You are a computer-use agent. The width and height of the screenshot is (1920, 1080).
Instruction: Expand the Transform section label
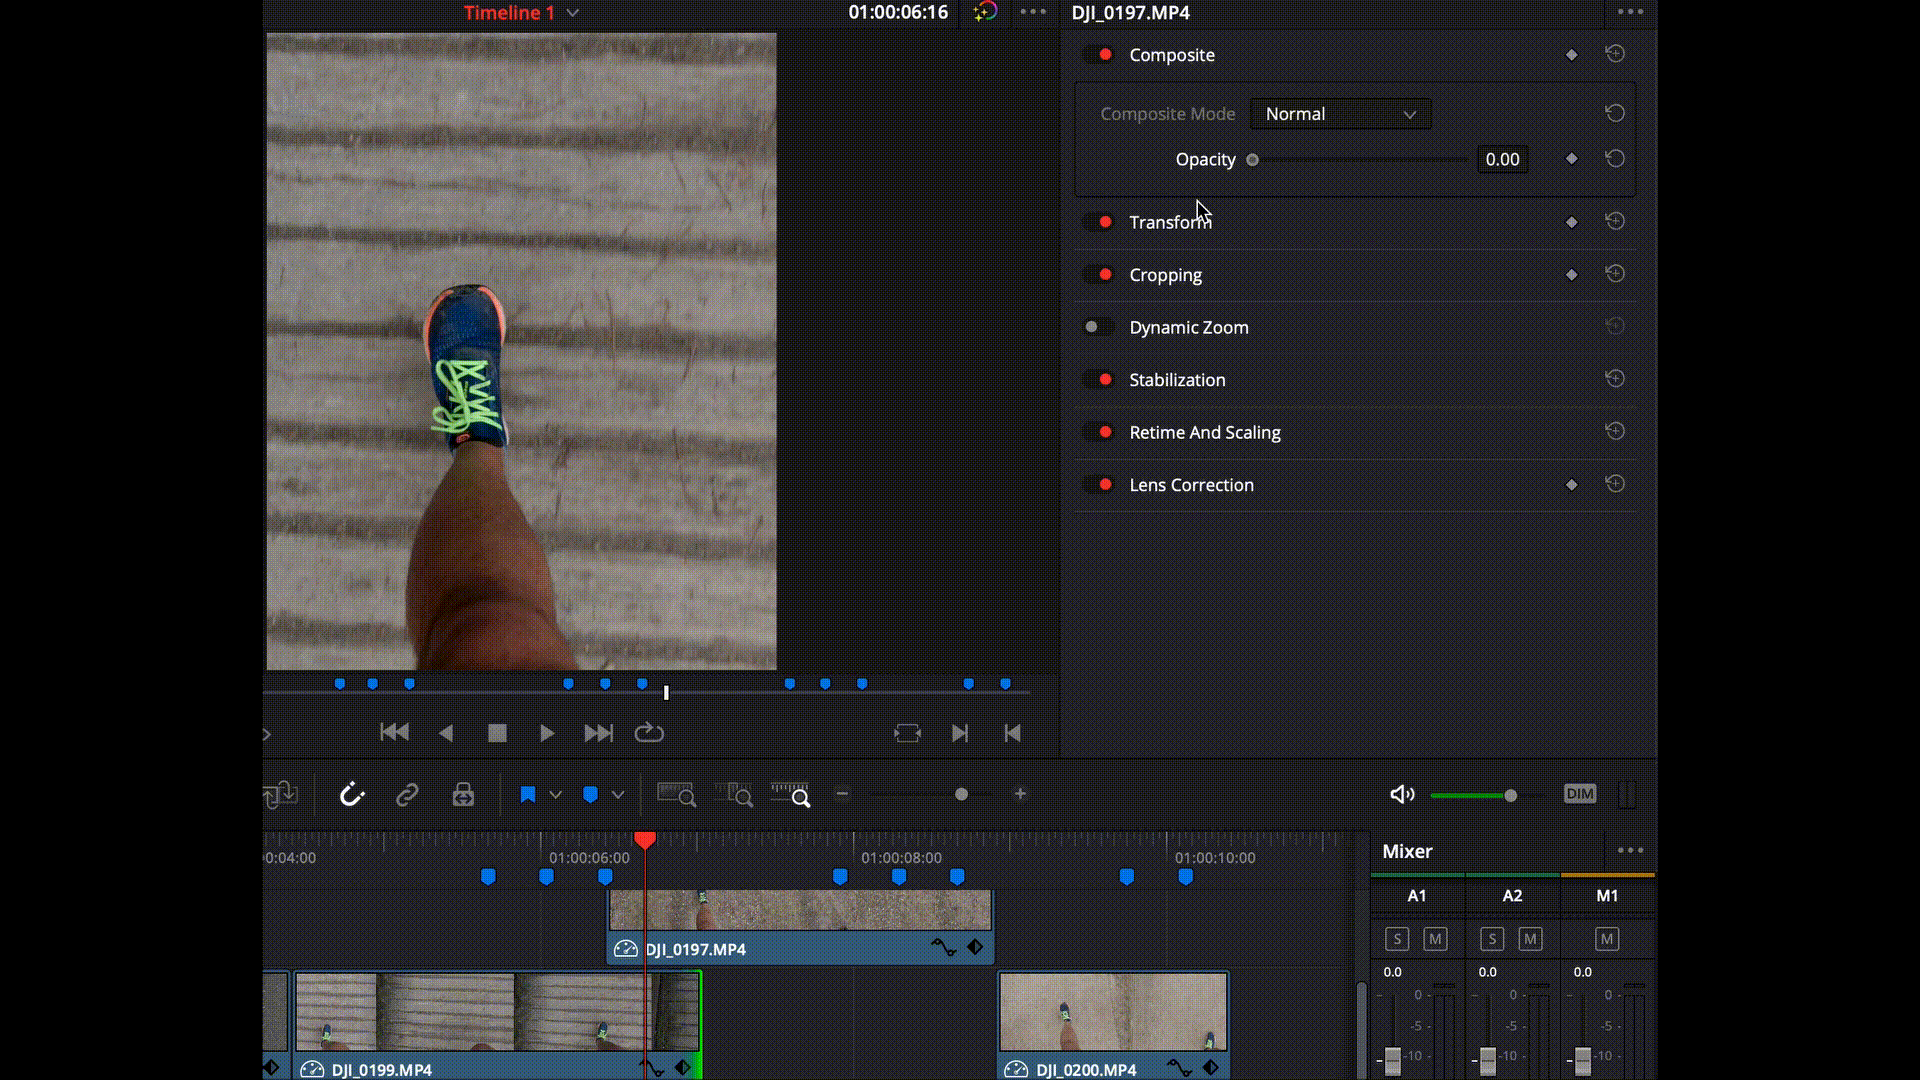[1170, 222]
